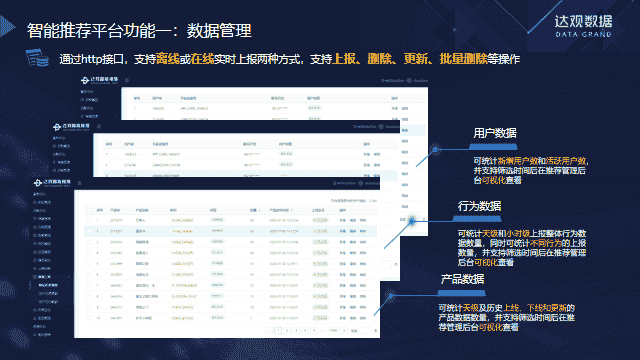Image resolution: width=640 pixels, height=360 pixels.
Task: Click the collapse menu icon in the middle window header
Action: point(99,126)
